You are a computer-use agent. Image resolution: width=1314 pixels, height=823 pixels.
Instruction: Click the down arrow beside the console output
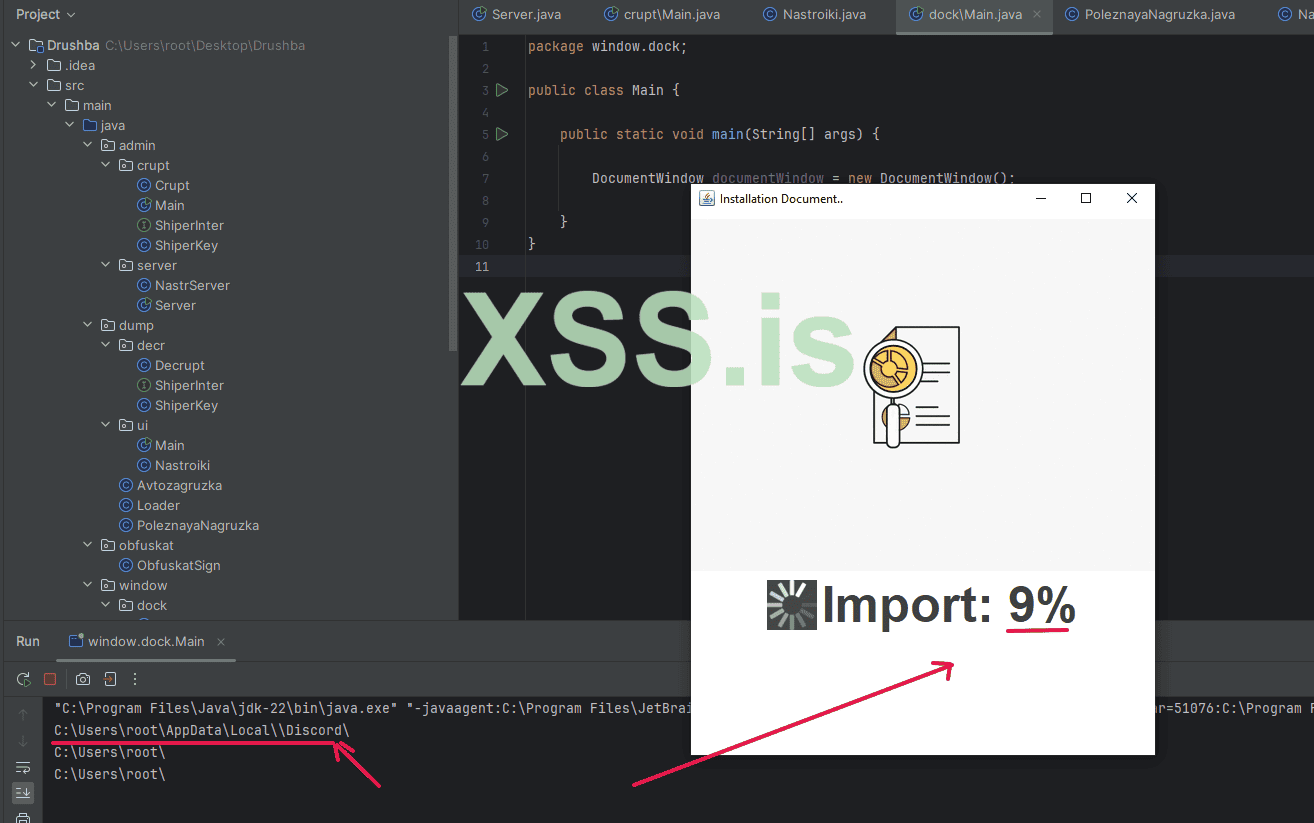point(23,741)
